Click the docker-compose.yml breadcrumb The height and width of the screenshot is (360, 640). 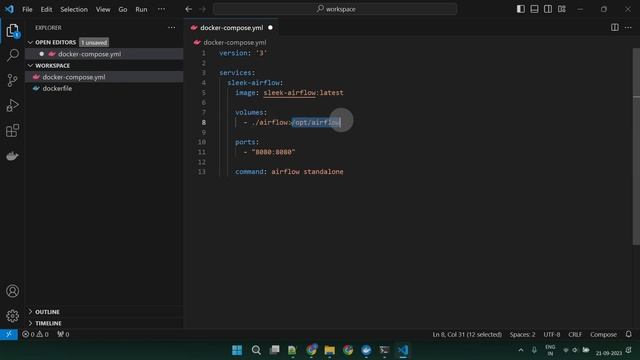click(x=235, y=42)
